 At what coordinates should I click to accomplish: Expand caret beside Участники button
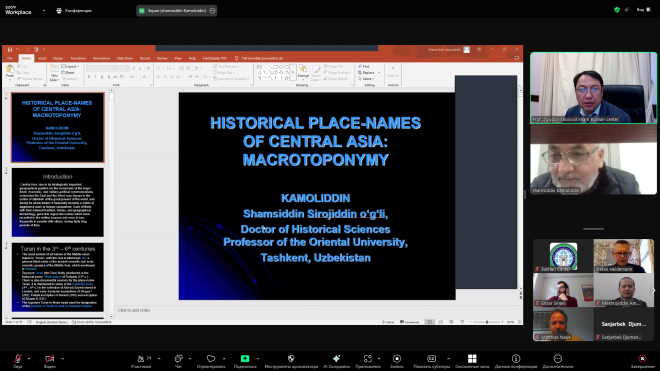(159, 359)
